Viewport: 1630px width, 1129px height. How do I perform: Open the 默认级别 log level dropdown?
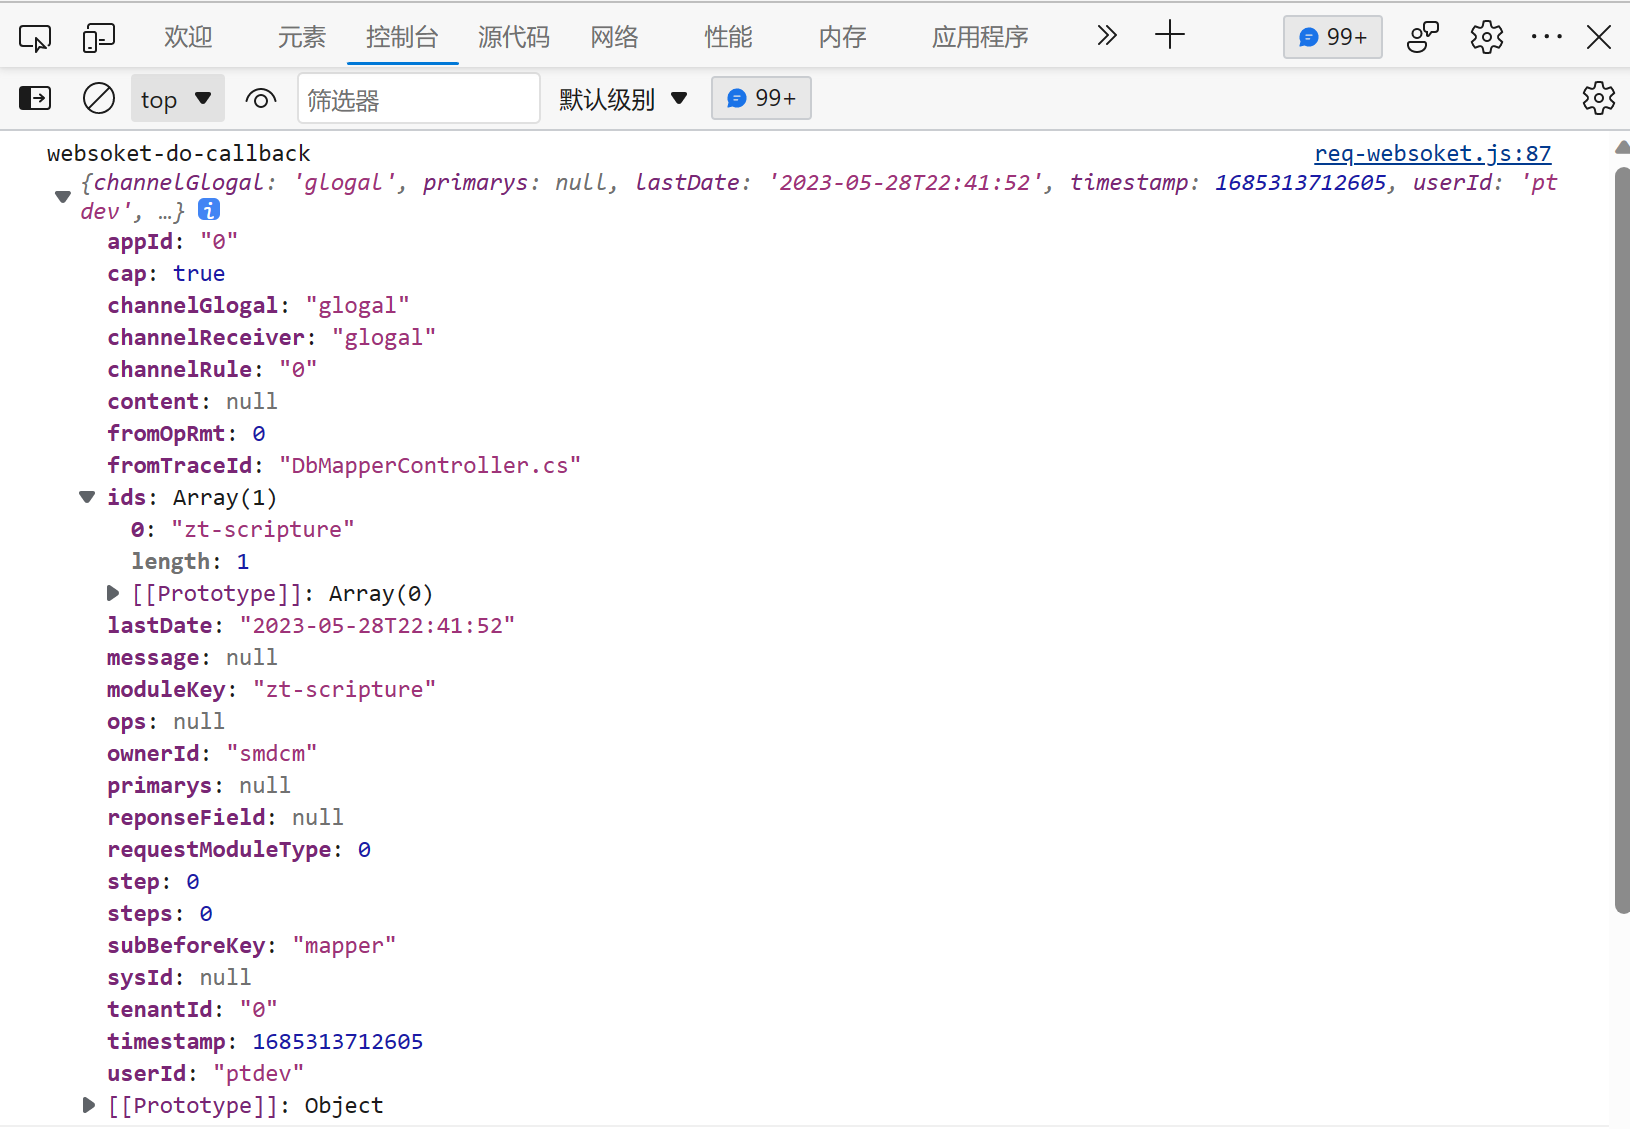pos(623,99)
